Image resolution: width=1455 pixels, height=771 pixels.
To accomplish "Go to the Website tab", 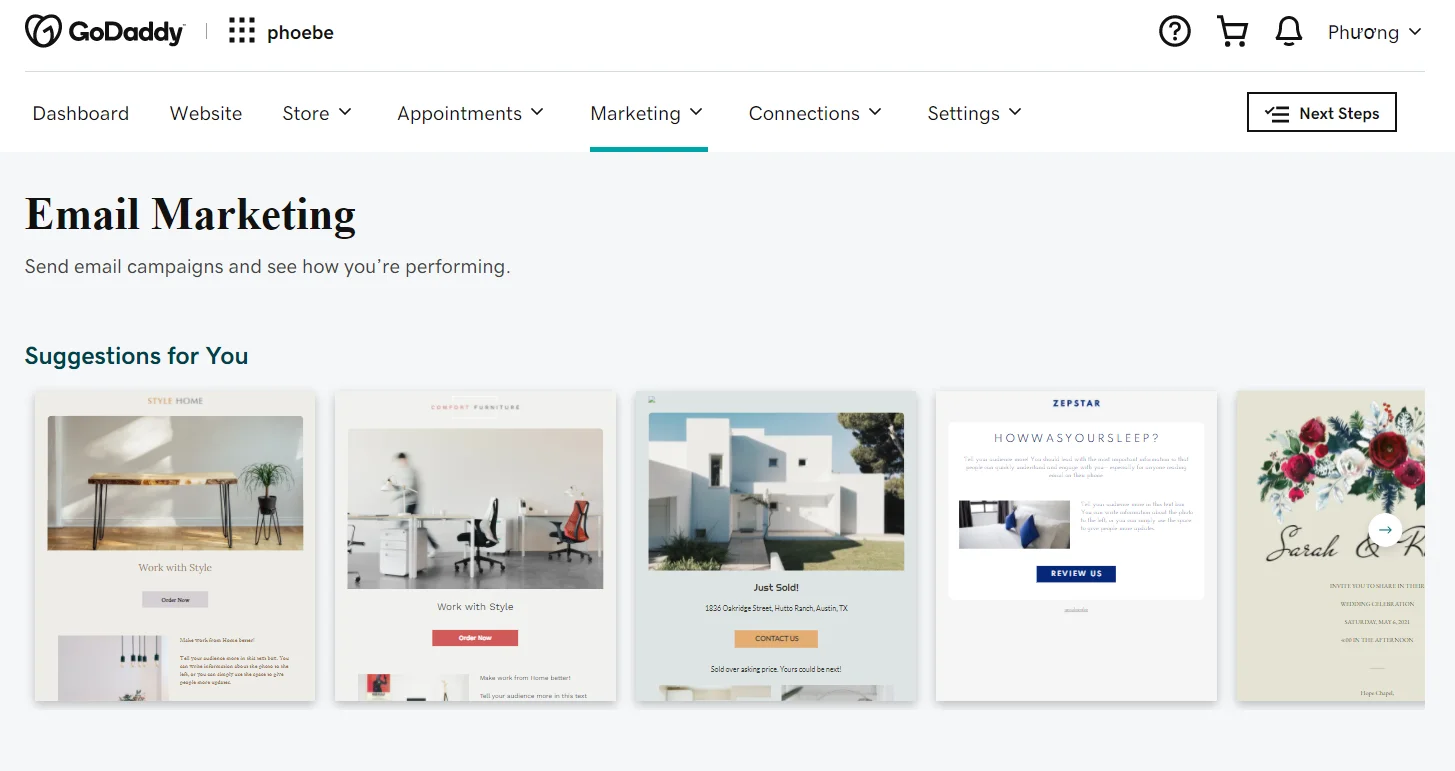I will (x=206, y=113).
